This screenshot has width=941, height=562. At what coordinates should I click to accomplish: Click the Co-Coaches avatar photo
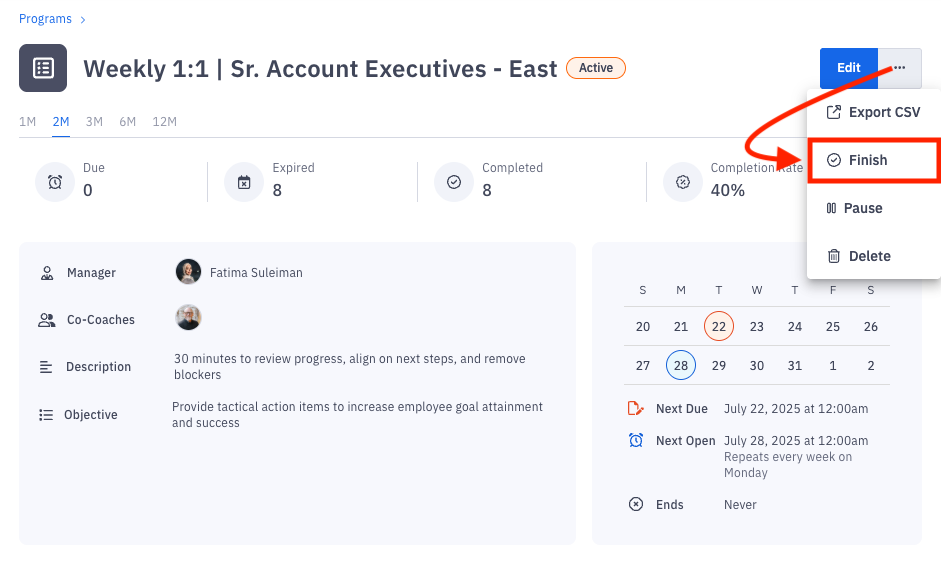coord(188,318)
